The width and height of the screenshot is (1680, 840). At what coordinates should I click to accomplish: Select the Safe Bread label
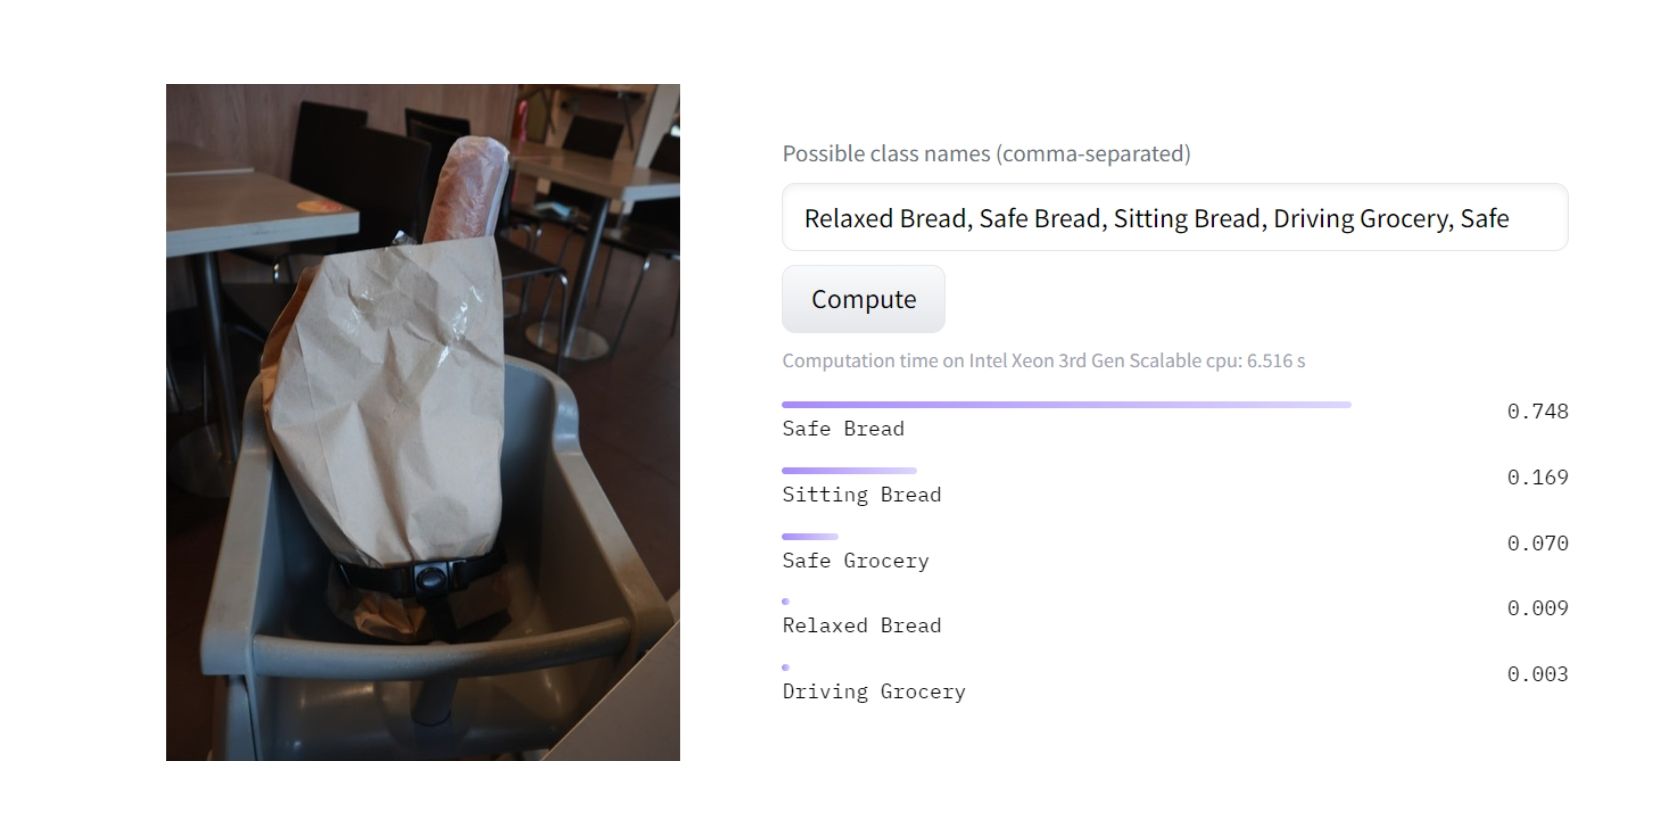(x=843, y=428)
